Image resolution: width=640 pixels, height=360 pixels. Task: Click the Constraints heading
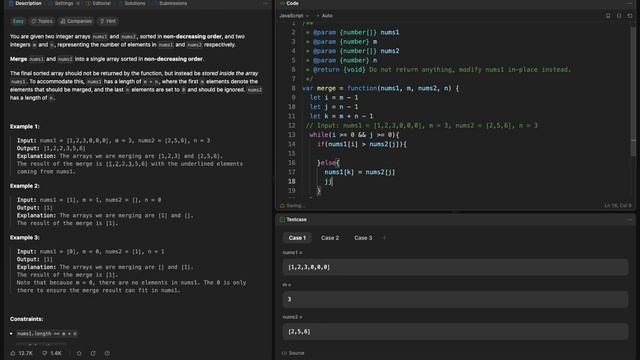(x=27, y=319)
